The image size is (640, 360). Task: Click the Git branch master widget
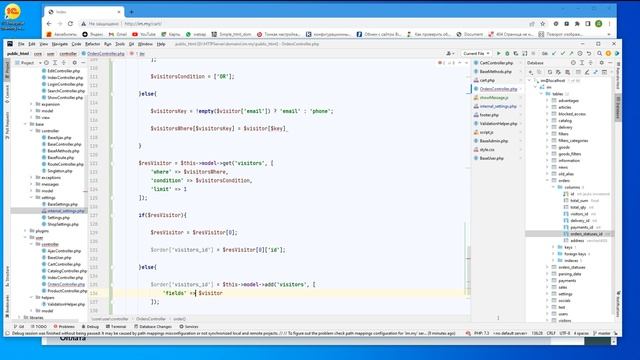click(602, 333)
